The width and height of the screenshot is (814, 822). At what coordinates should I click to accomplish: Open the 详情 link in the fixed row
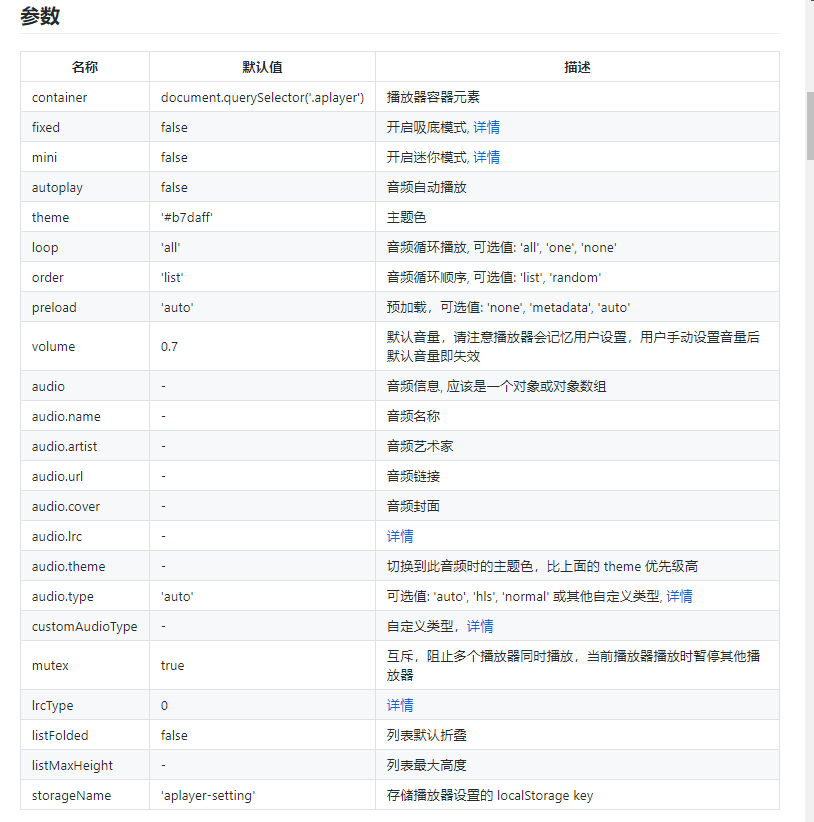click(x=486, y=127)
